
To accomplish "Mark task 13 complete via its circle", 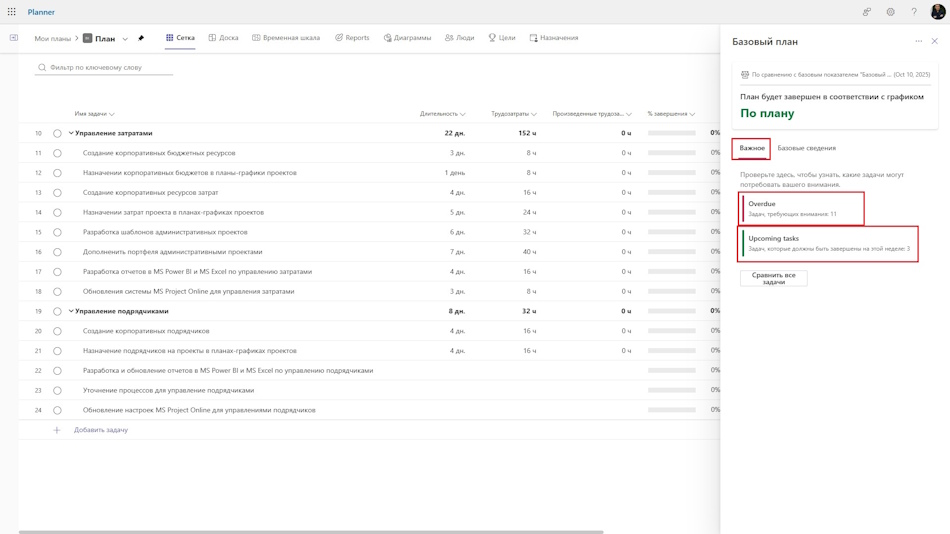I will tap(57, 193).
